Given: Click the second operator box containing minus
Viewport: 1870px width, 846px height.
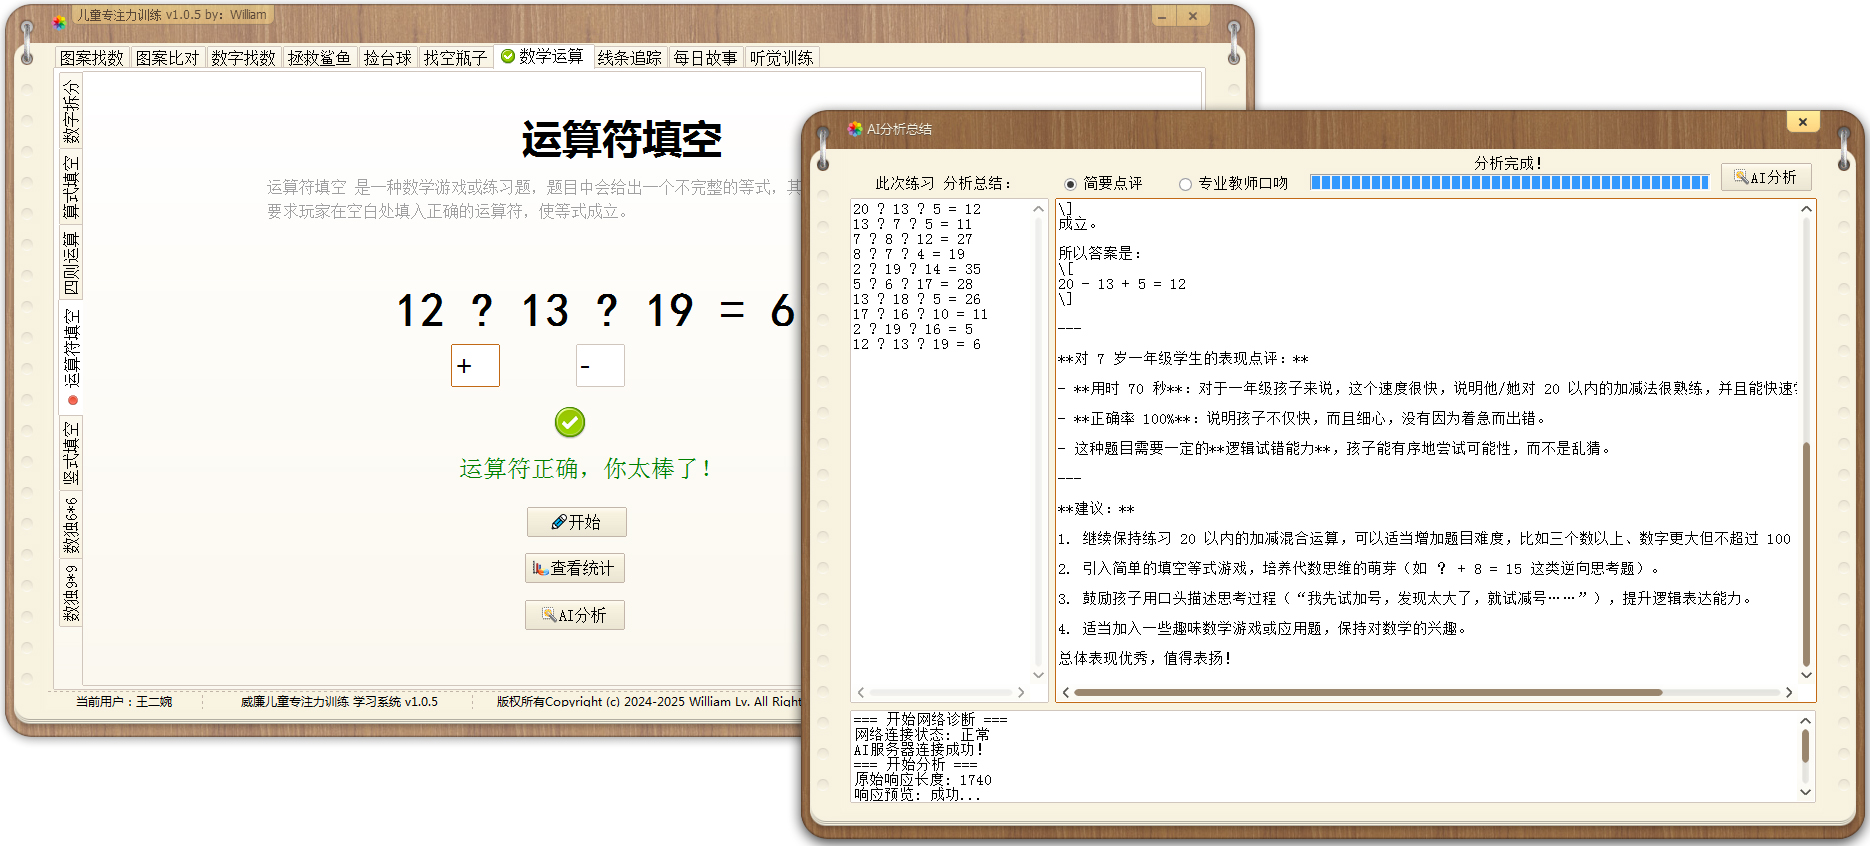Looking at the screenshot, I should click(x=600, y=366).
